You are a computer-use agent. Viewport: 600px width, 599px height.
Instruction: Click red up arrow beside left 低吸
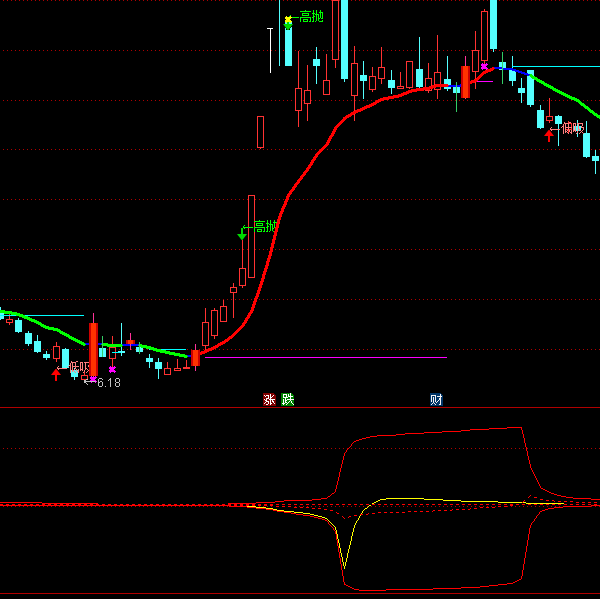56,374
